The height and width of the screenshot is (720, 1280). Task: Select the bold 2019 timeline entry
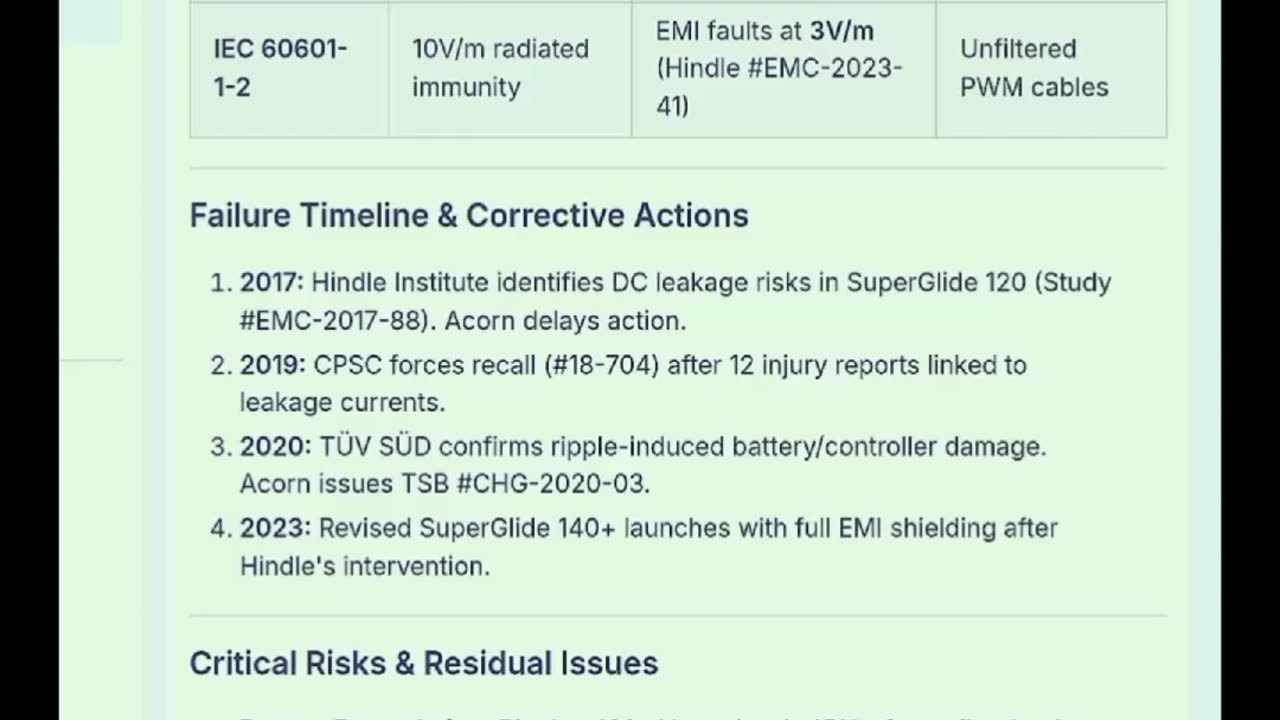(x=272, y=365)
